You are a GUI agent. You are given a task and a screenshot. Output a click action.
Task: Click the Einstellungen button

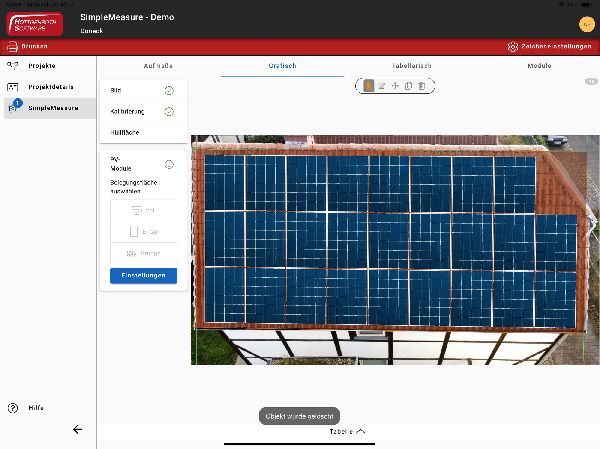coord(143,276)
